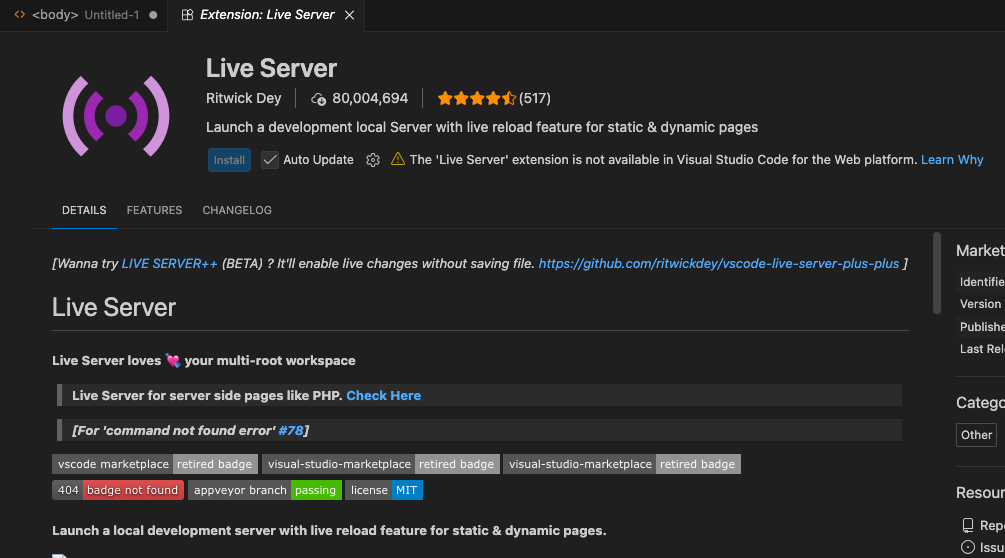Viewport: 1005px width, 558px height.
Task: Select the Extension: Live Server tab
Action: pos(266,15)
